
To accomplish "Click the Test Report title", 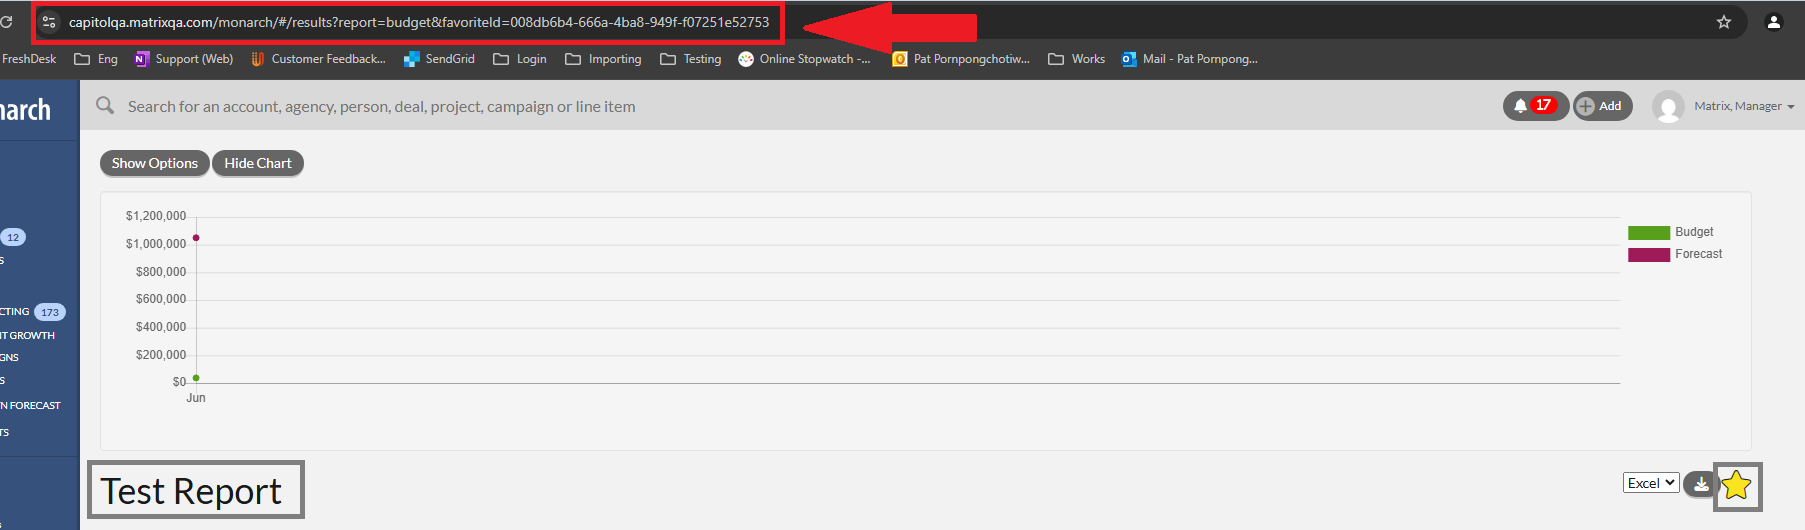I will (191, 492).
